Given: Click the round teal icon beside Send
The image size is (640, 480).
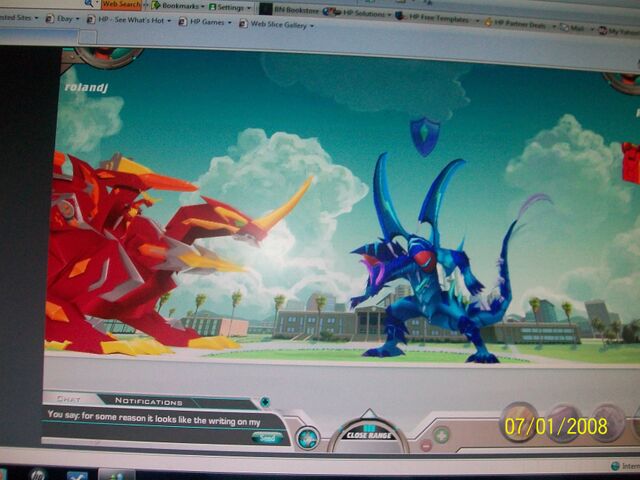Looking at the screenshot, I should [307, 438].
